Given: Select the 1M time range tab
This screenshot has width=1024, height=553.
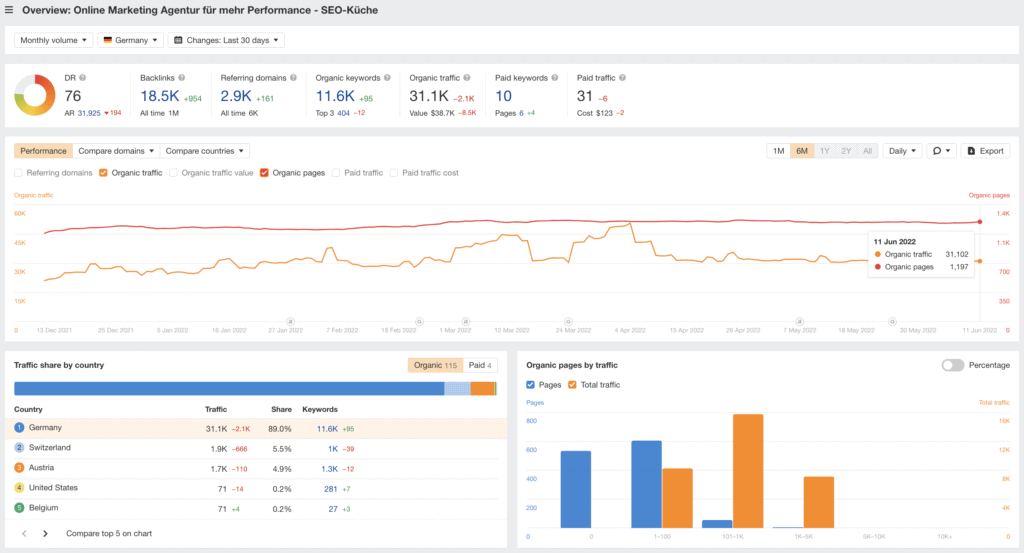Looking at the screenshot, I should pyautogui.click(x=778, y=151).
